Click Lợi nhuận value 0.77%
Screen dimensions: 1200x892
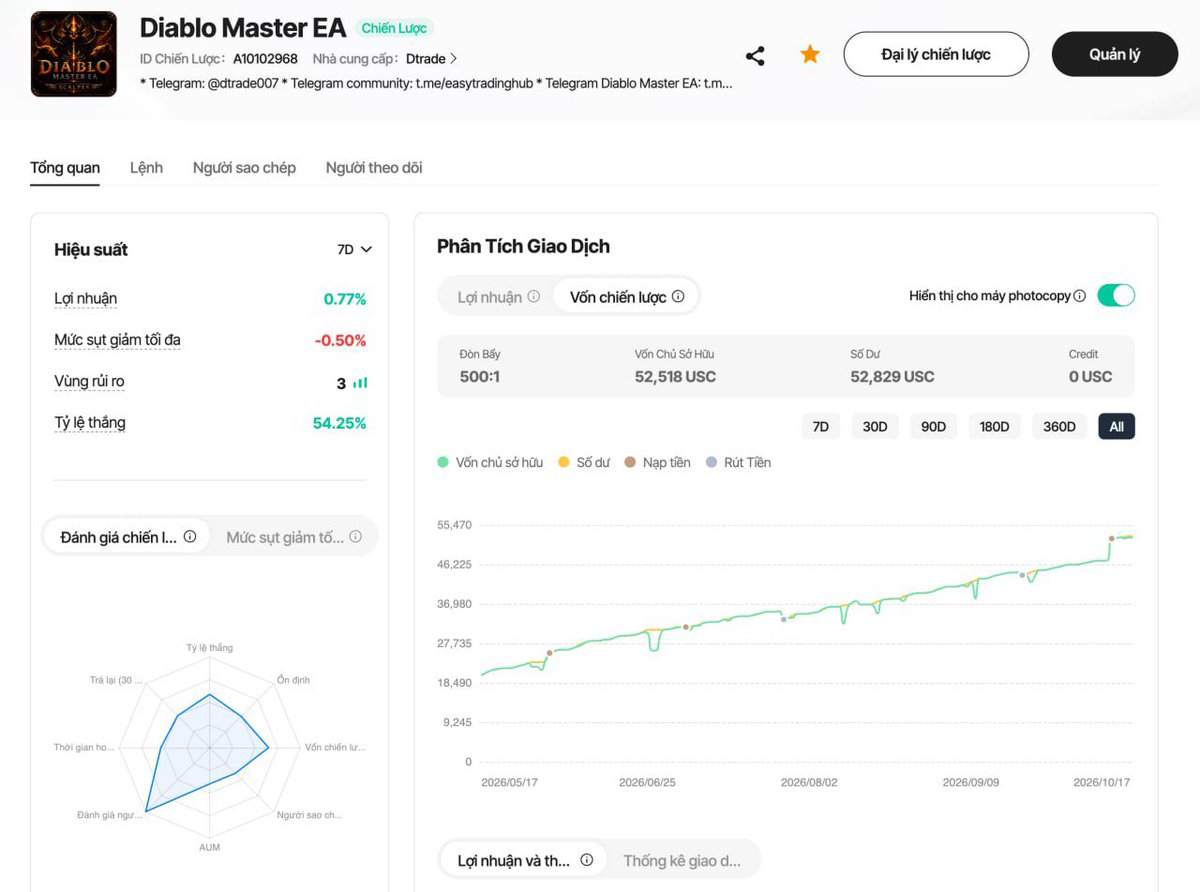(x=345, y=299)
